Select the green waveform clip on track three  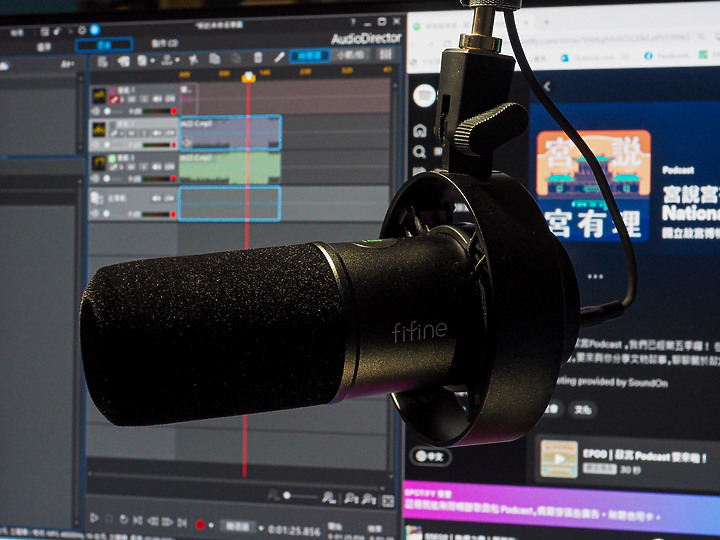point(230,167)
